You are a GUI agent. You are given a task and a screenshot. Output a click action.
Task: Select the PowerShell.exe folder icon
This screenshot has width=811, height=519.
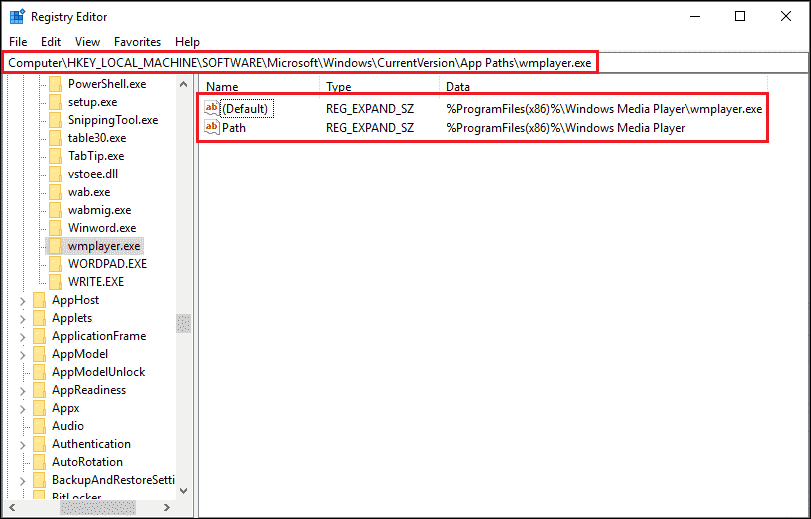click(55, 84)
